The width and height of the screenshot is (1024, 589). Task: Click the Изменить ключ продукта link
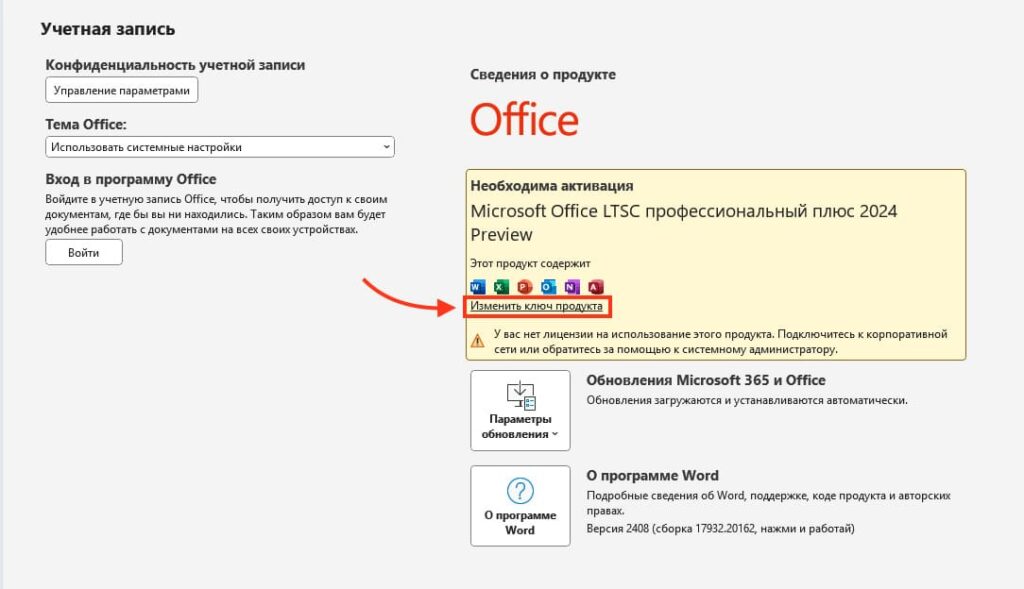536,306
